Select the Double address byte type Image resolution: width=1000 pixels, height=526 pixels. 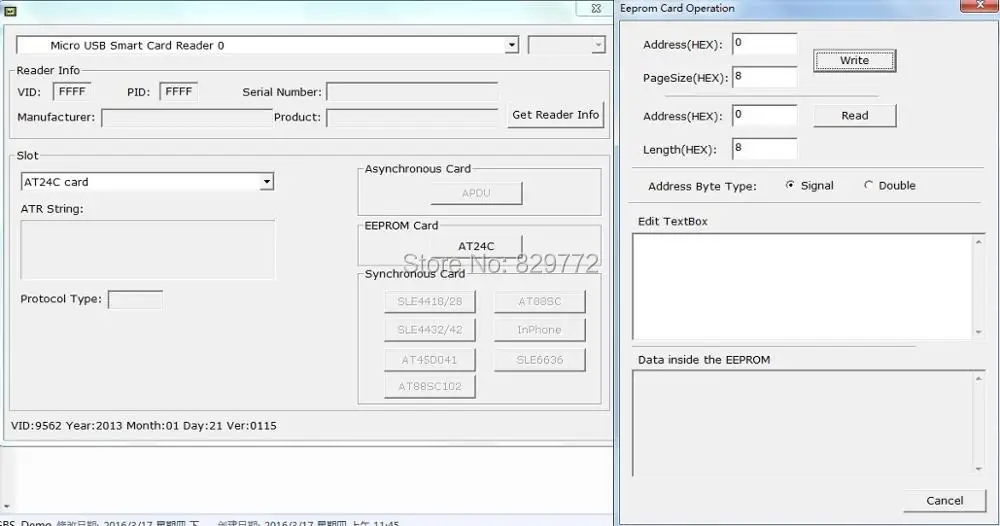tap(868, 185)
